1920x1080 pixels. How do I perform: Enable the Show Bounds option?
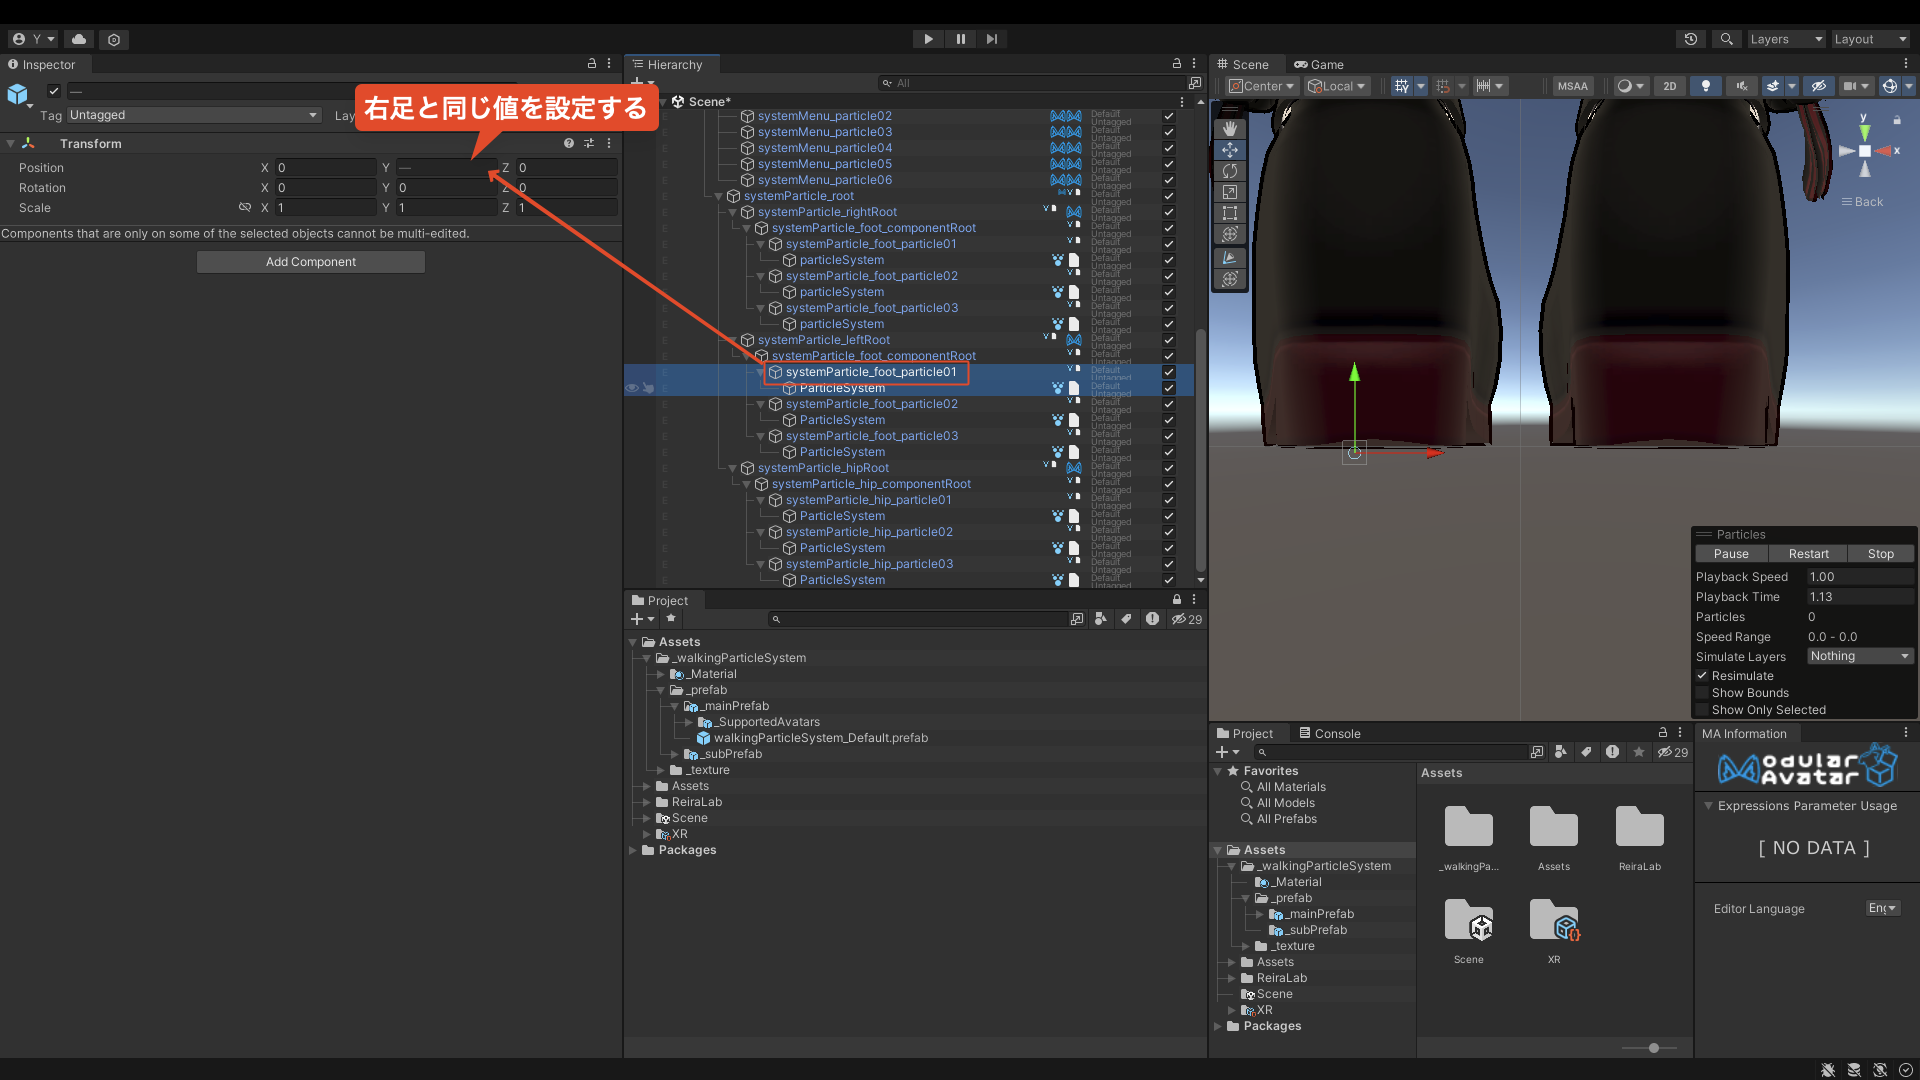tap(1702, 693)
